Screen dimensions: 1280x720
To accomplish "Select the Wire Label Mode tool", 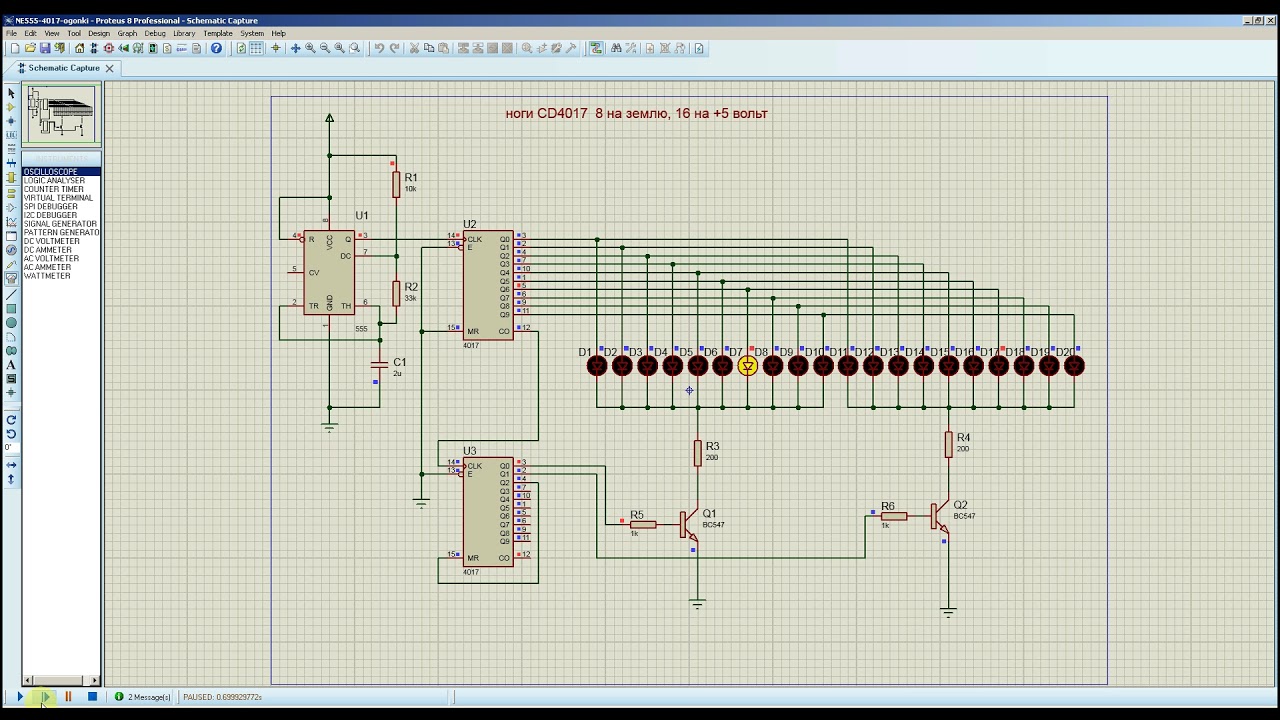I will click(x=11, y=135).
